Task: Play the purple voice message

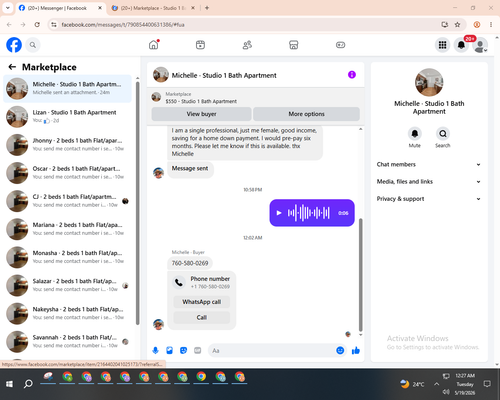Action: (x=279, y=213)
